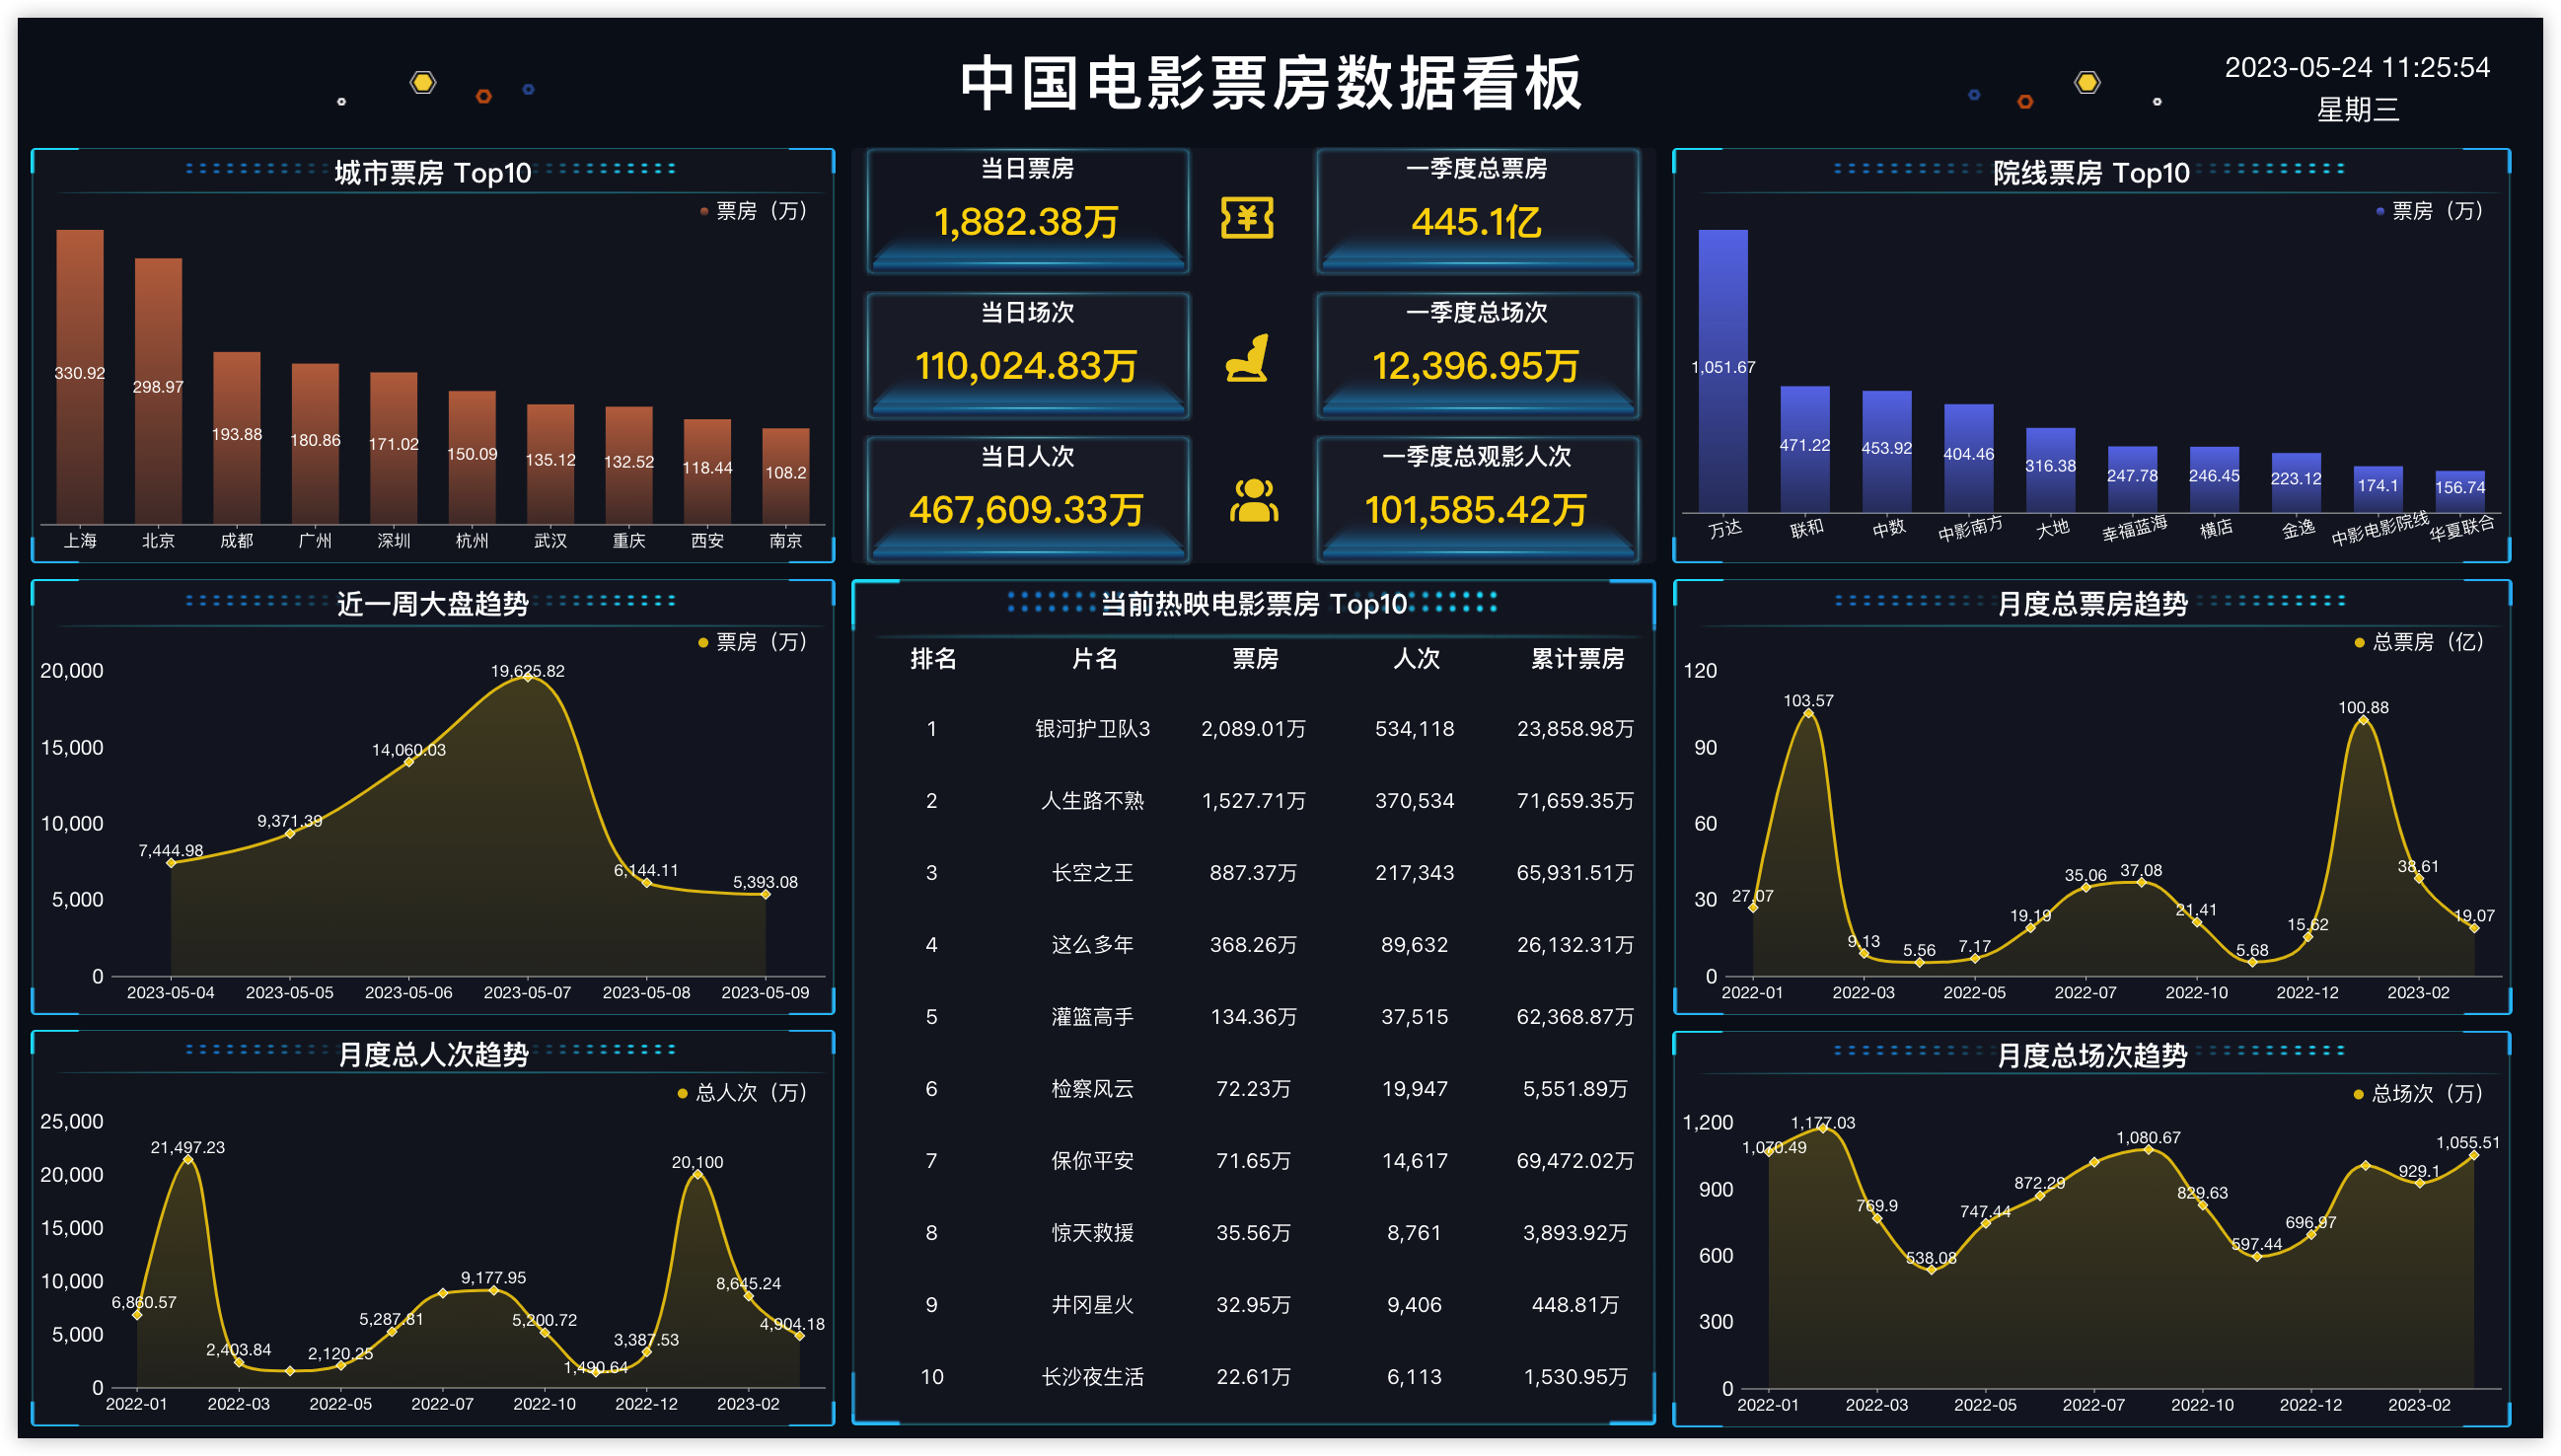The width and height of the screenshot is (2561, 1456).
Task: Click the 上海 bar in city chart
Action: point(80,376)
